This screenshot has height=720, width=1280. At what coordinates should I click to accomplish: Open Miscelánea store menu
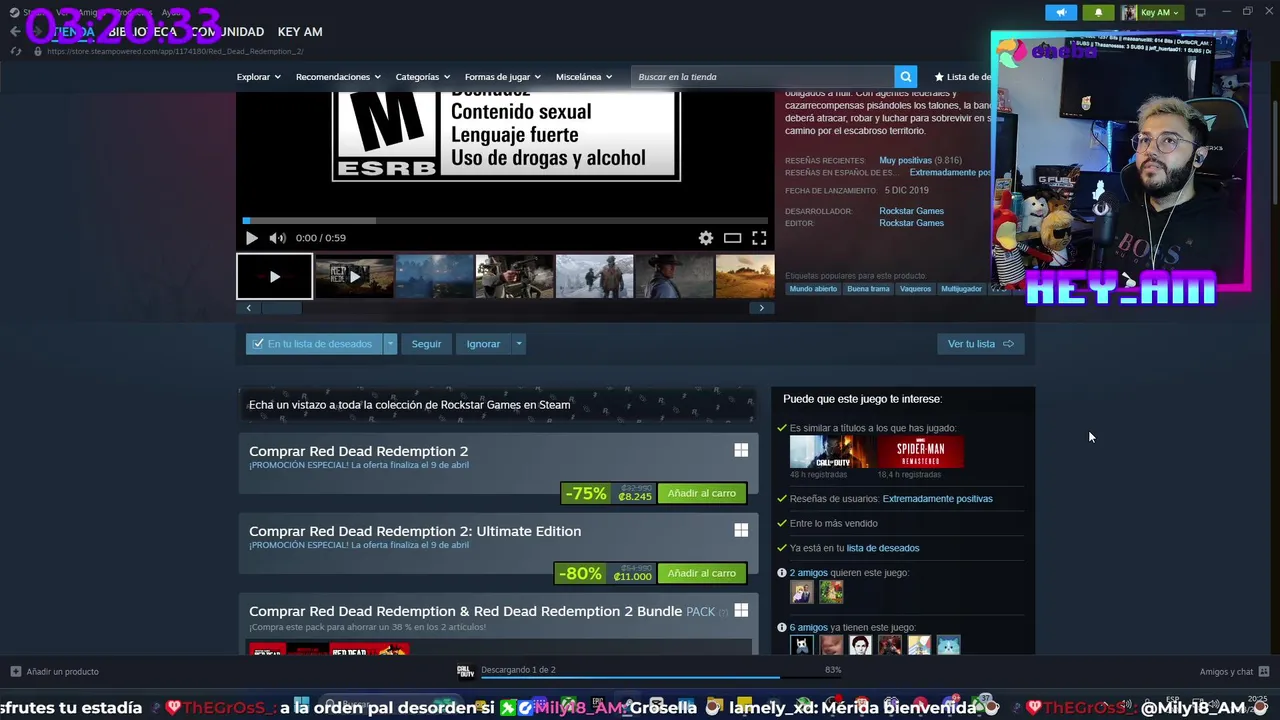click(584, 77)
